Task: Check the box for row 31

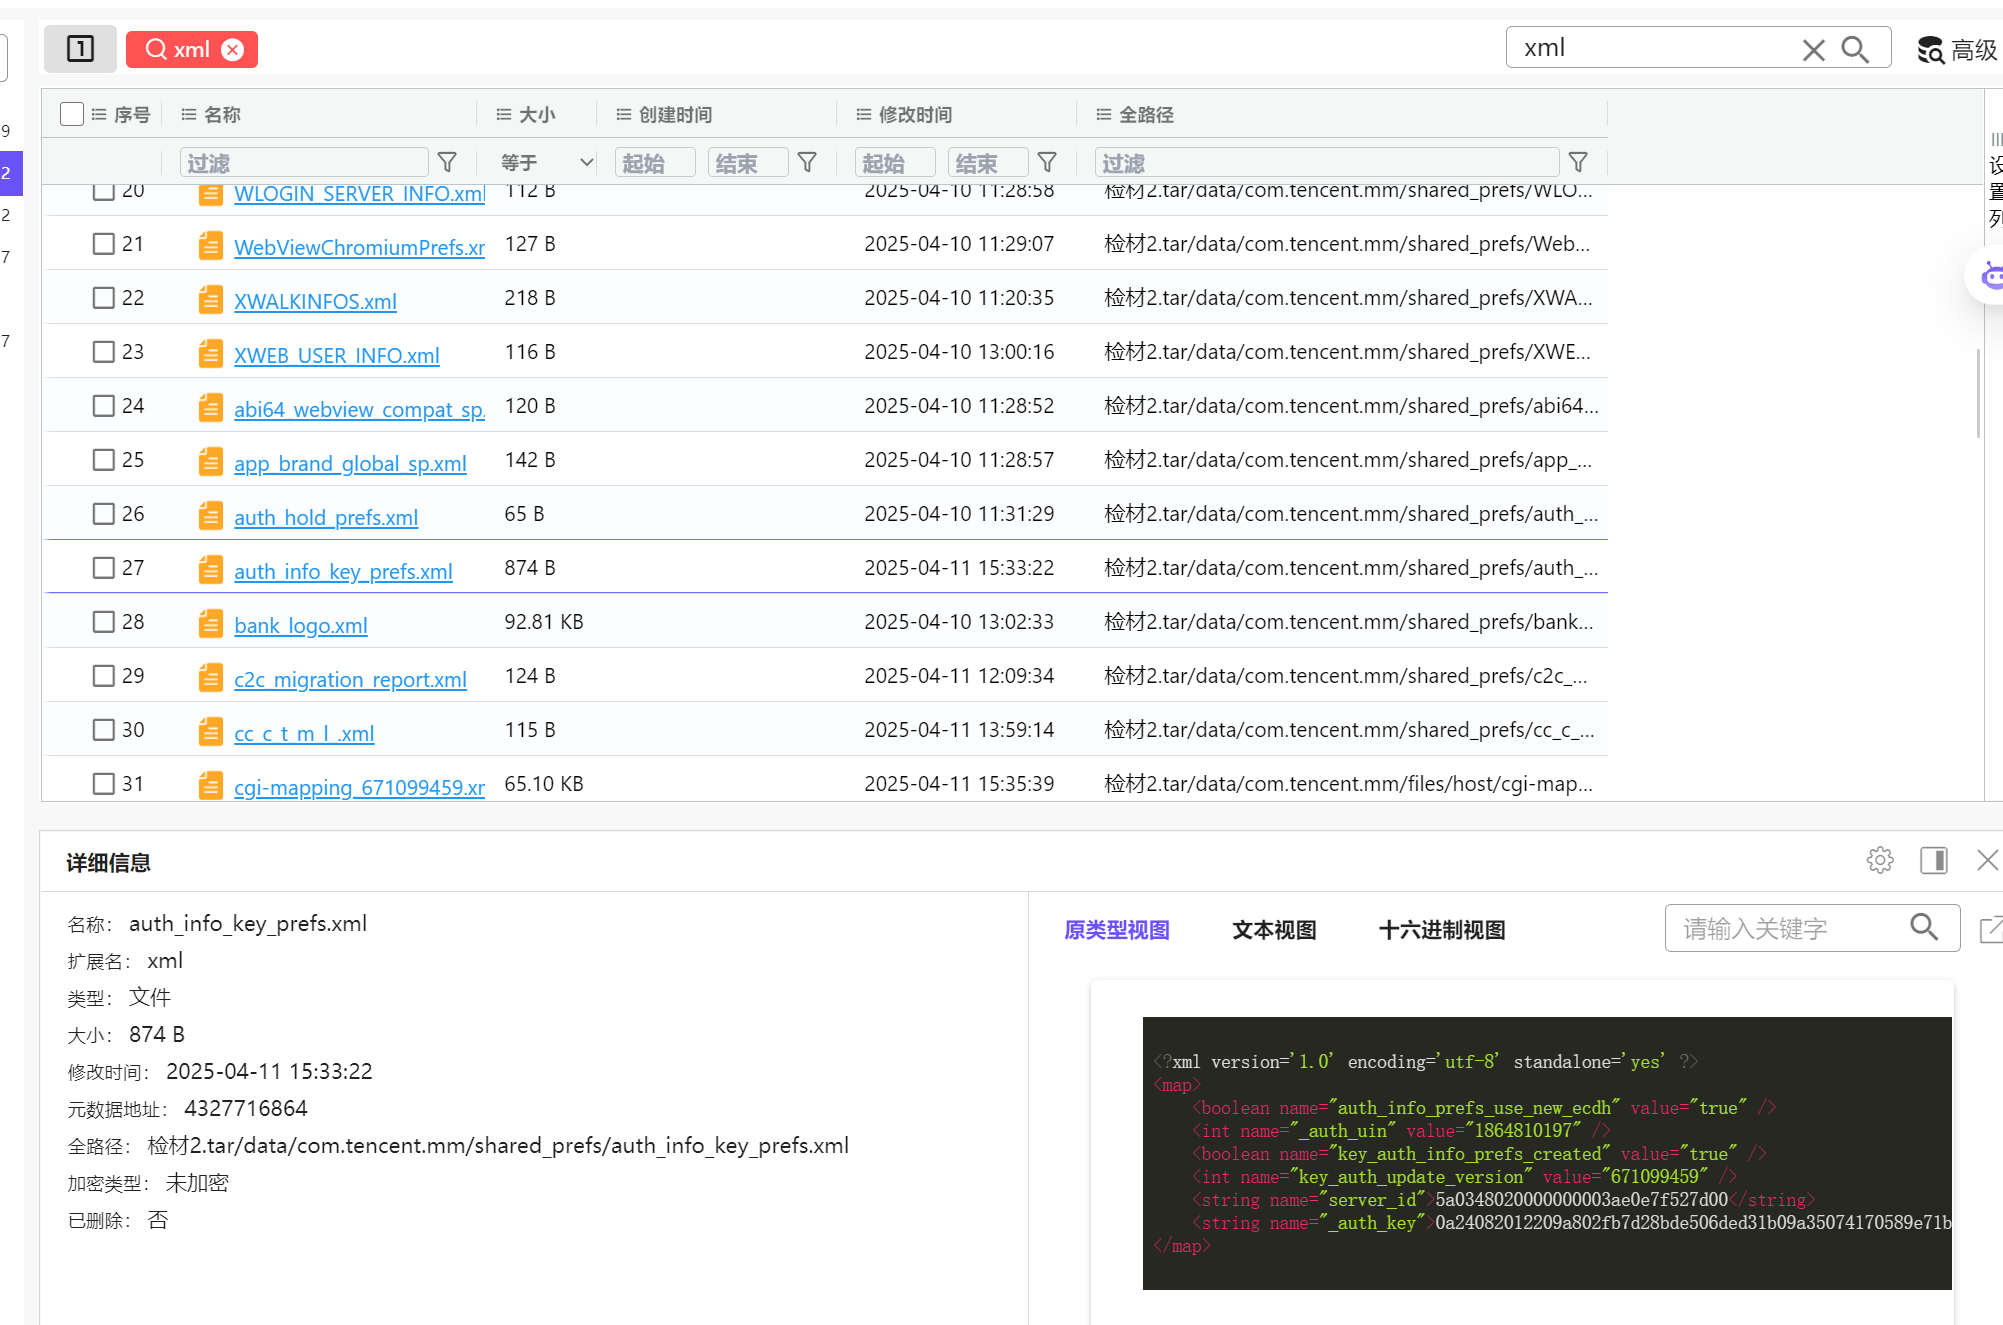Action: (103, 784)
